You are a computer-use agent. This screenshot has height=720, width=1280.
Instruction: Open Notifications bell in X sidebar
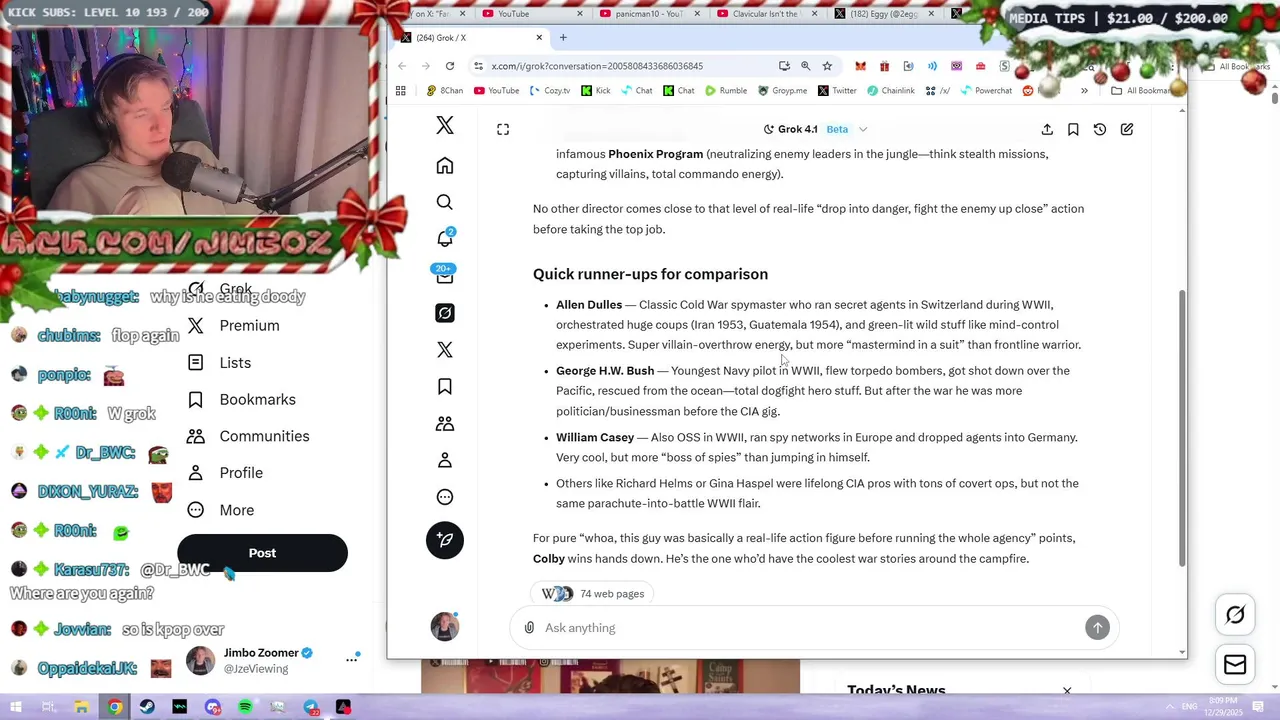point(445,239)
